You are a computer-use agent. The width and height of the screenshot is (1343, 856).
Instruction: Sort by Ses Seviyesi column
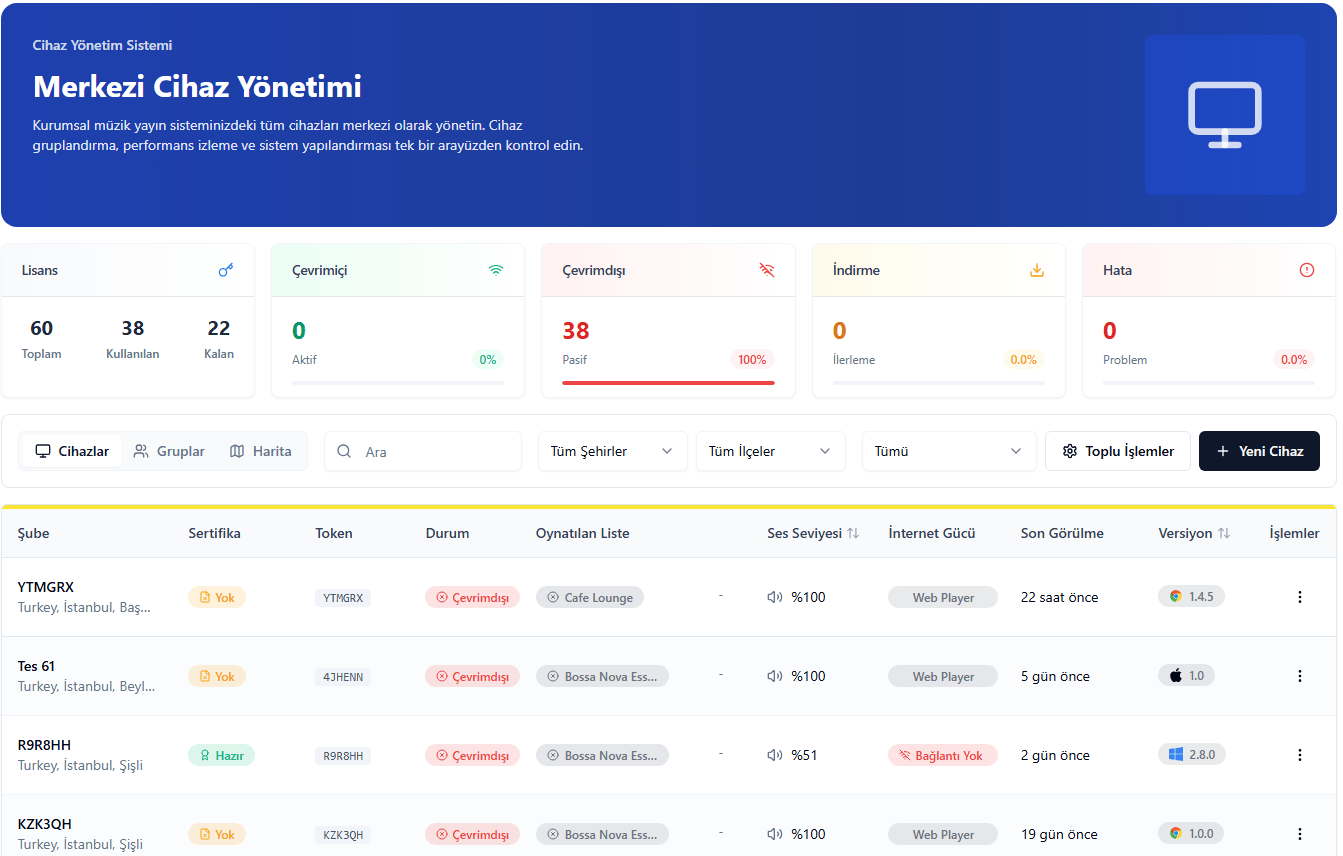(852, 534)
